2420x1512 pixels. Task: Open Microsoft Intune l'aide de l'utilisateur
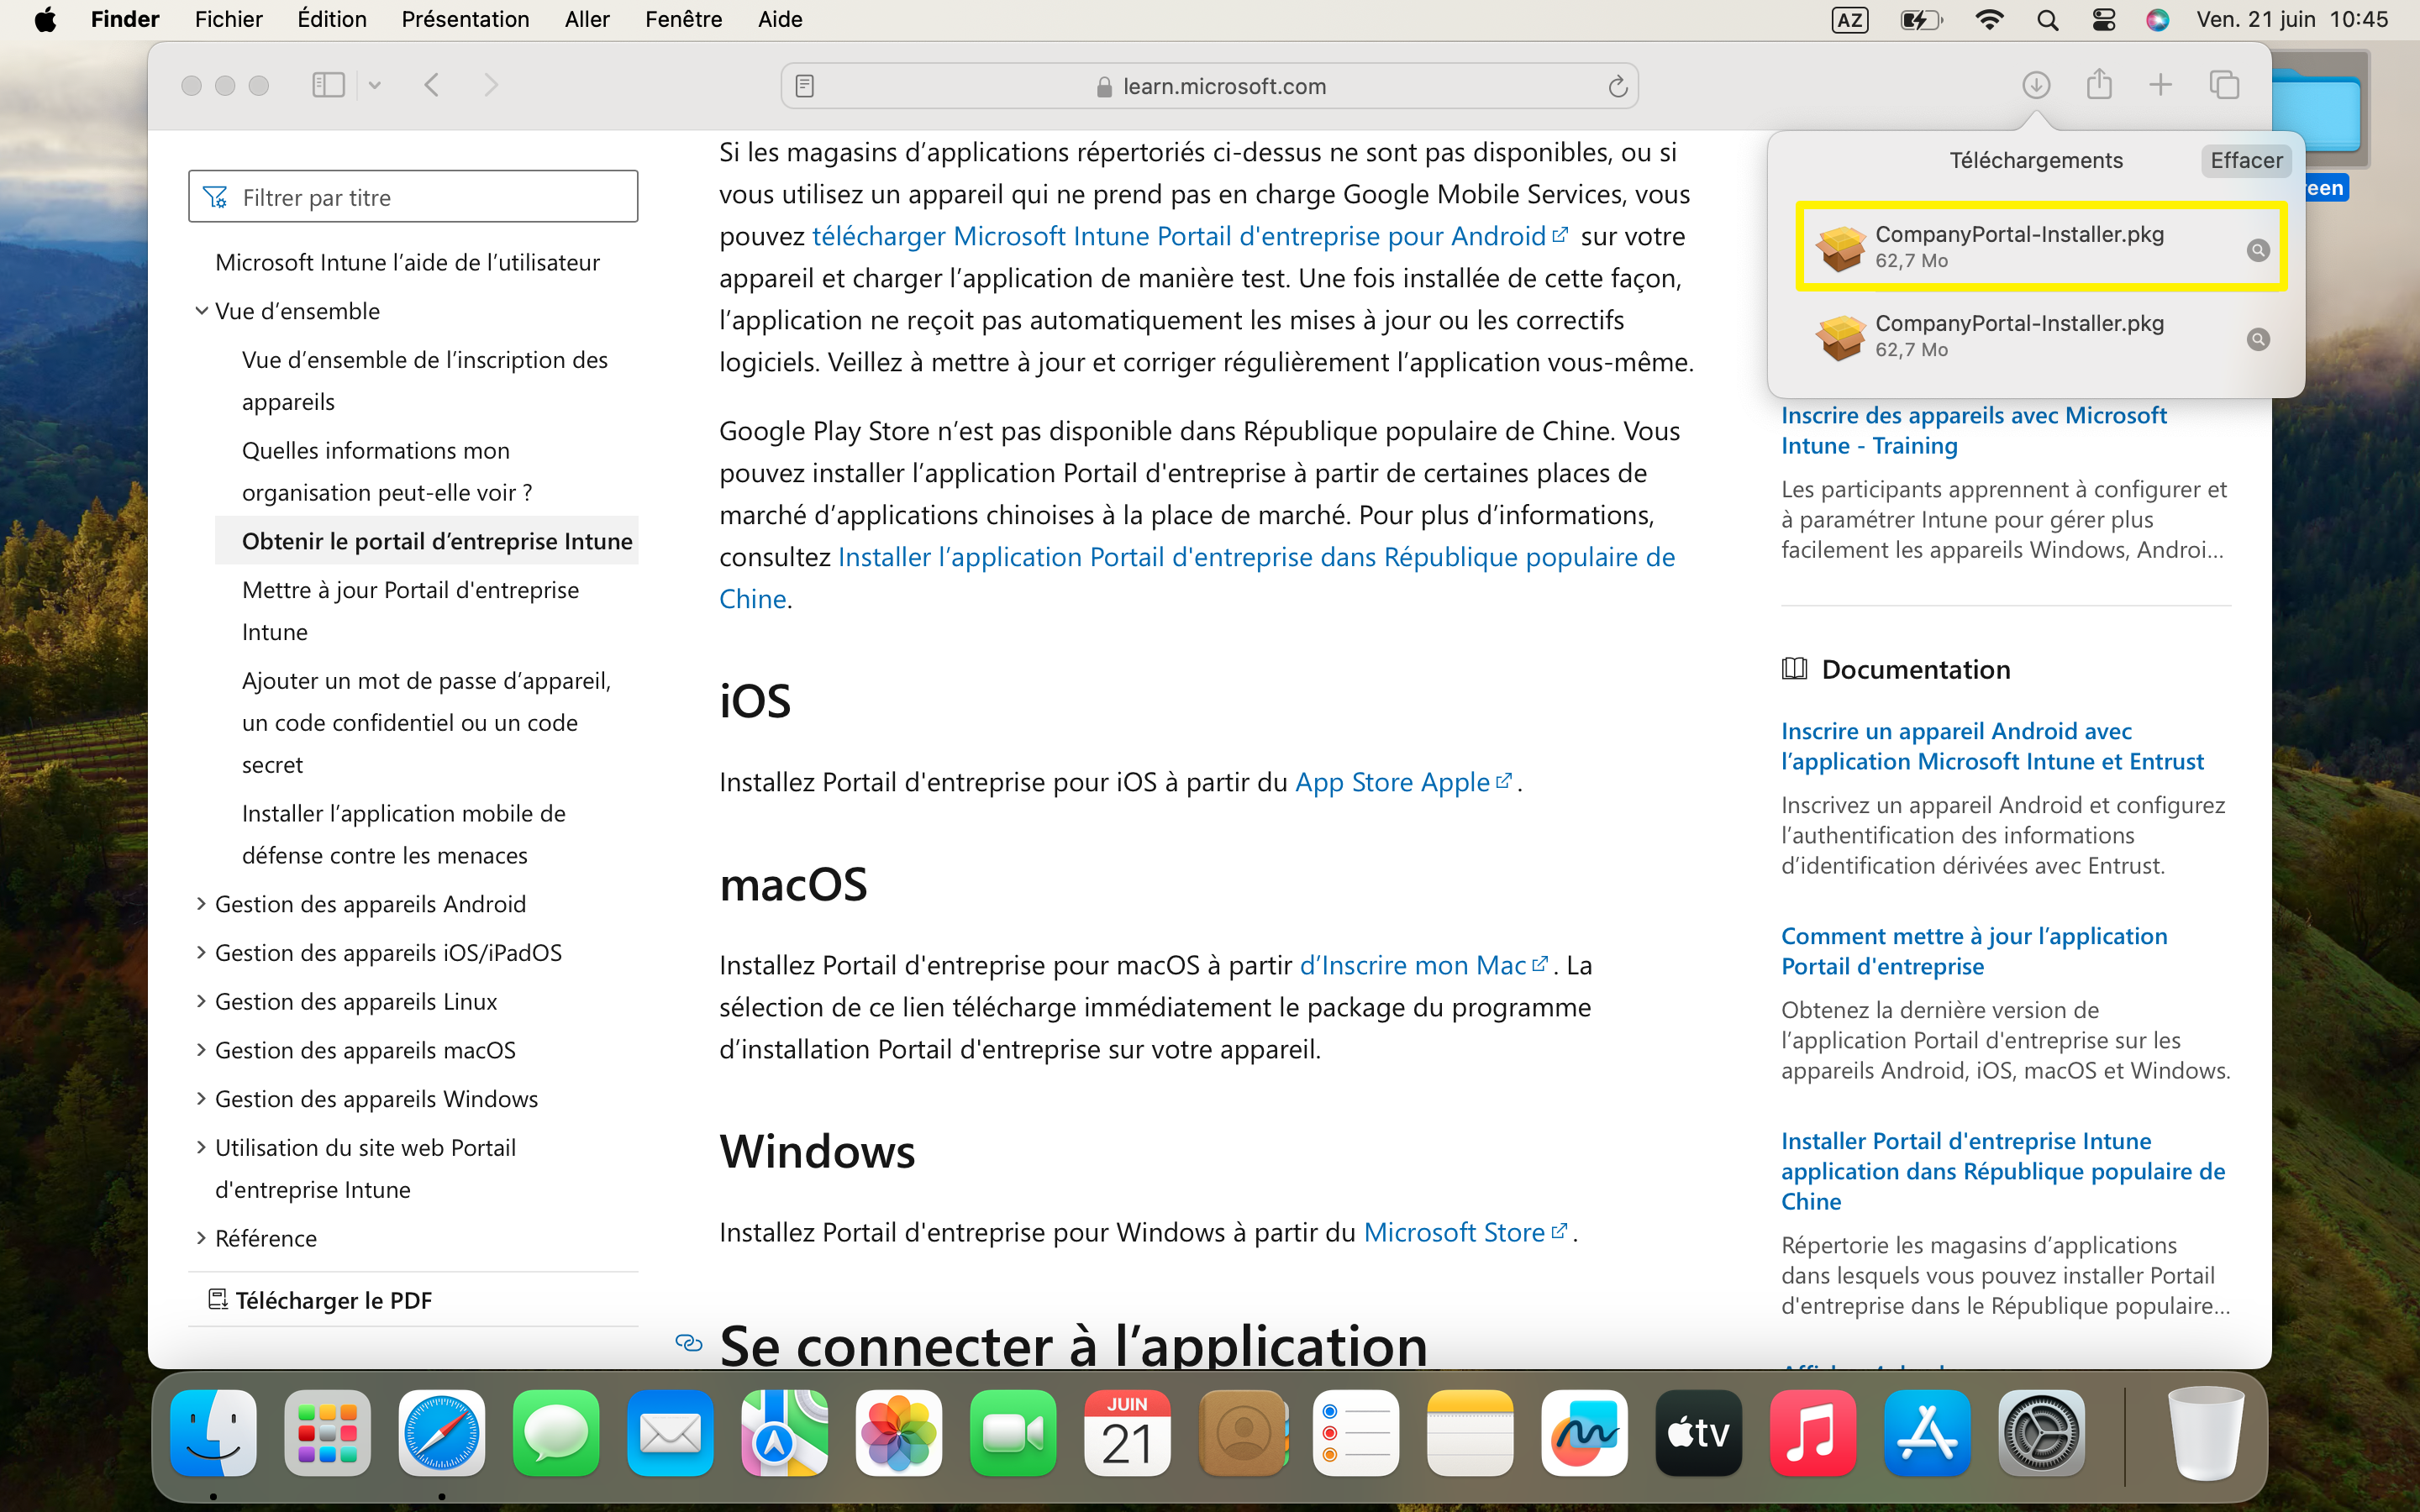(x=407, y=262)
